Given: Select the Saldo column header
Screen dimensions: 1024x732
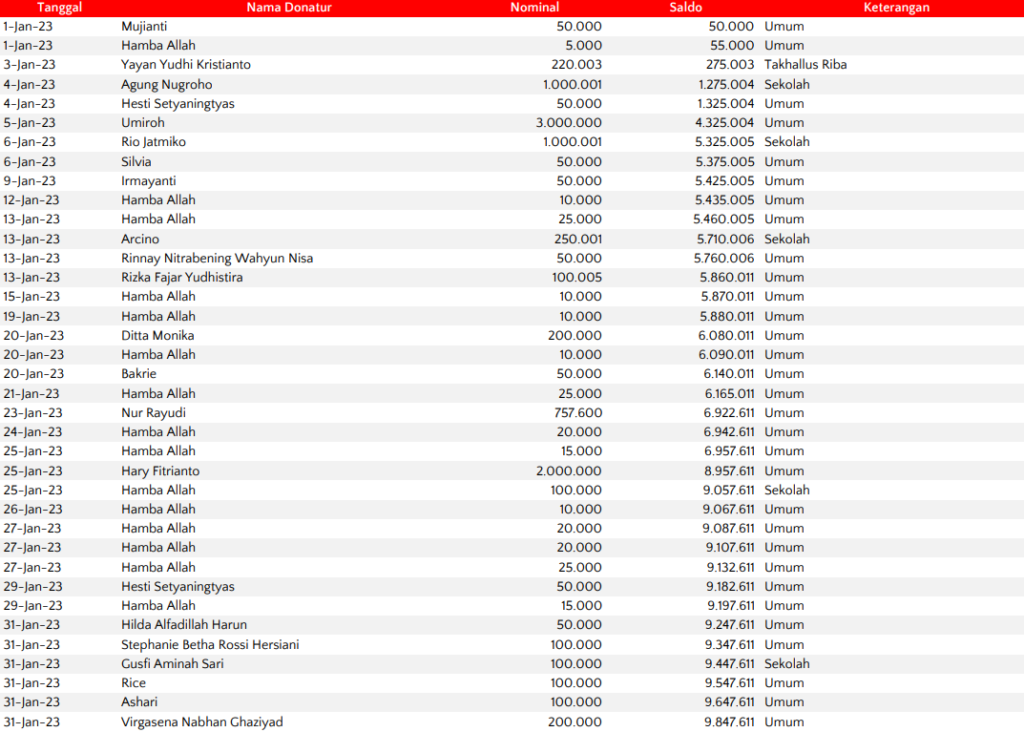Looking at the screenshot, I should [686, 8].
